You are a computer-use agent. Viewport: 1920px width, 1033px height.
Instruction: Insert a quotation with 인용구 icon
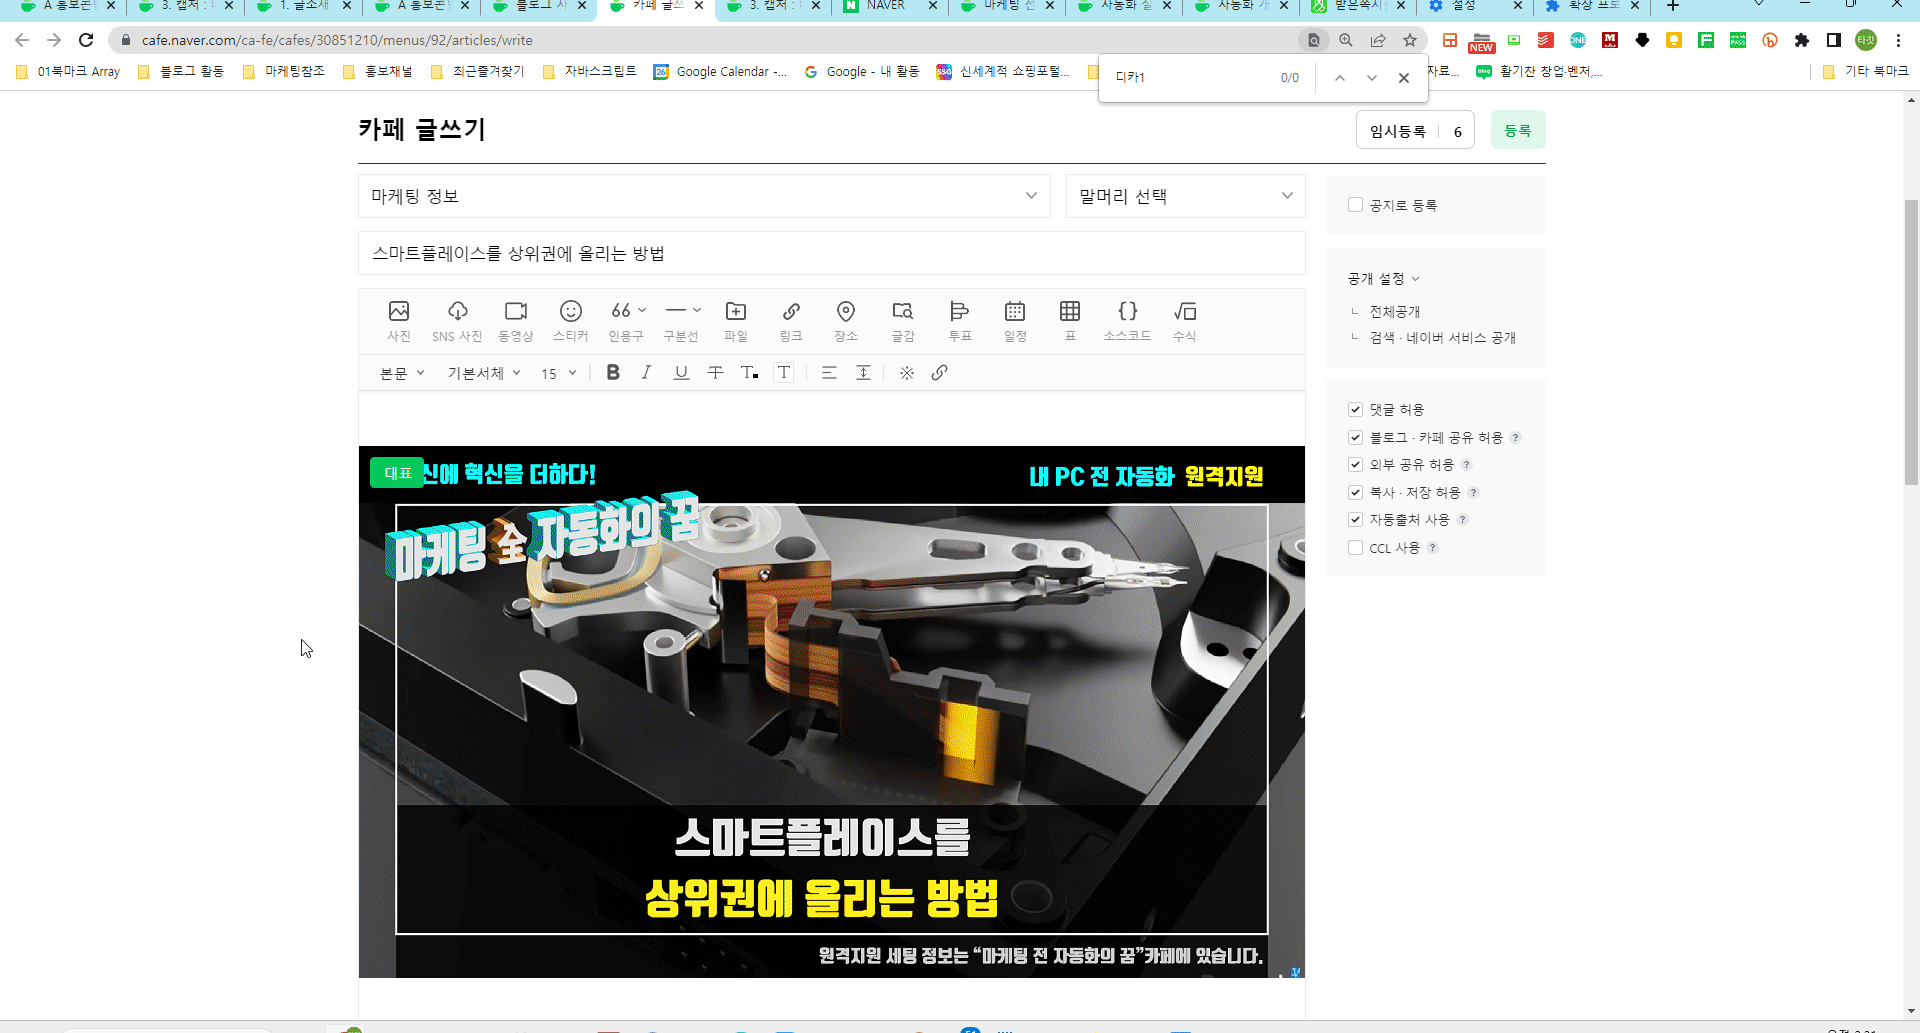pyautogui.click(x=621, y=321)
